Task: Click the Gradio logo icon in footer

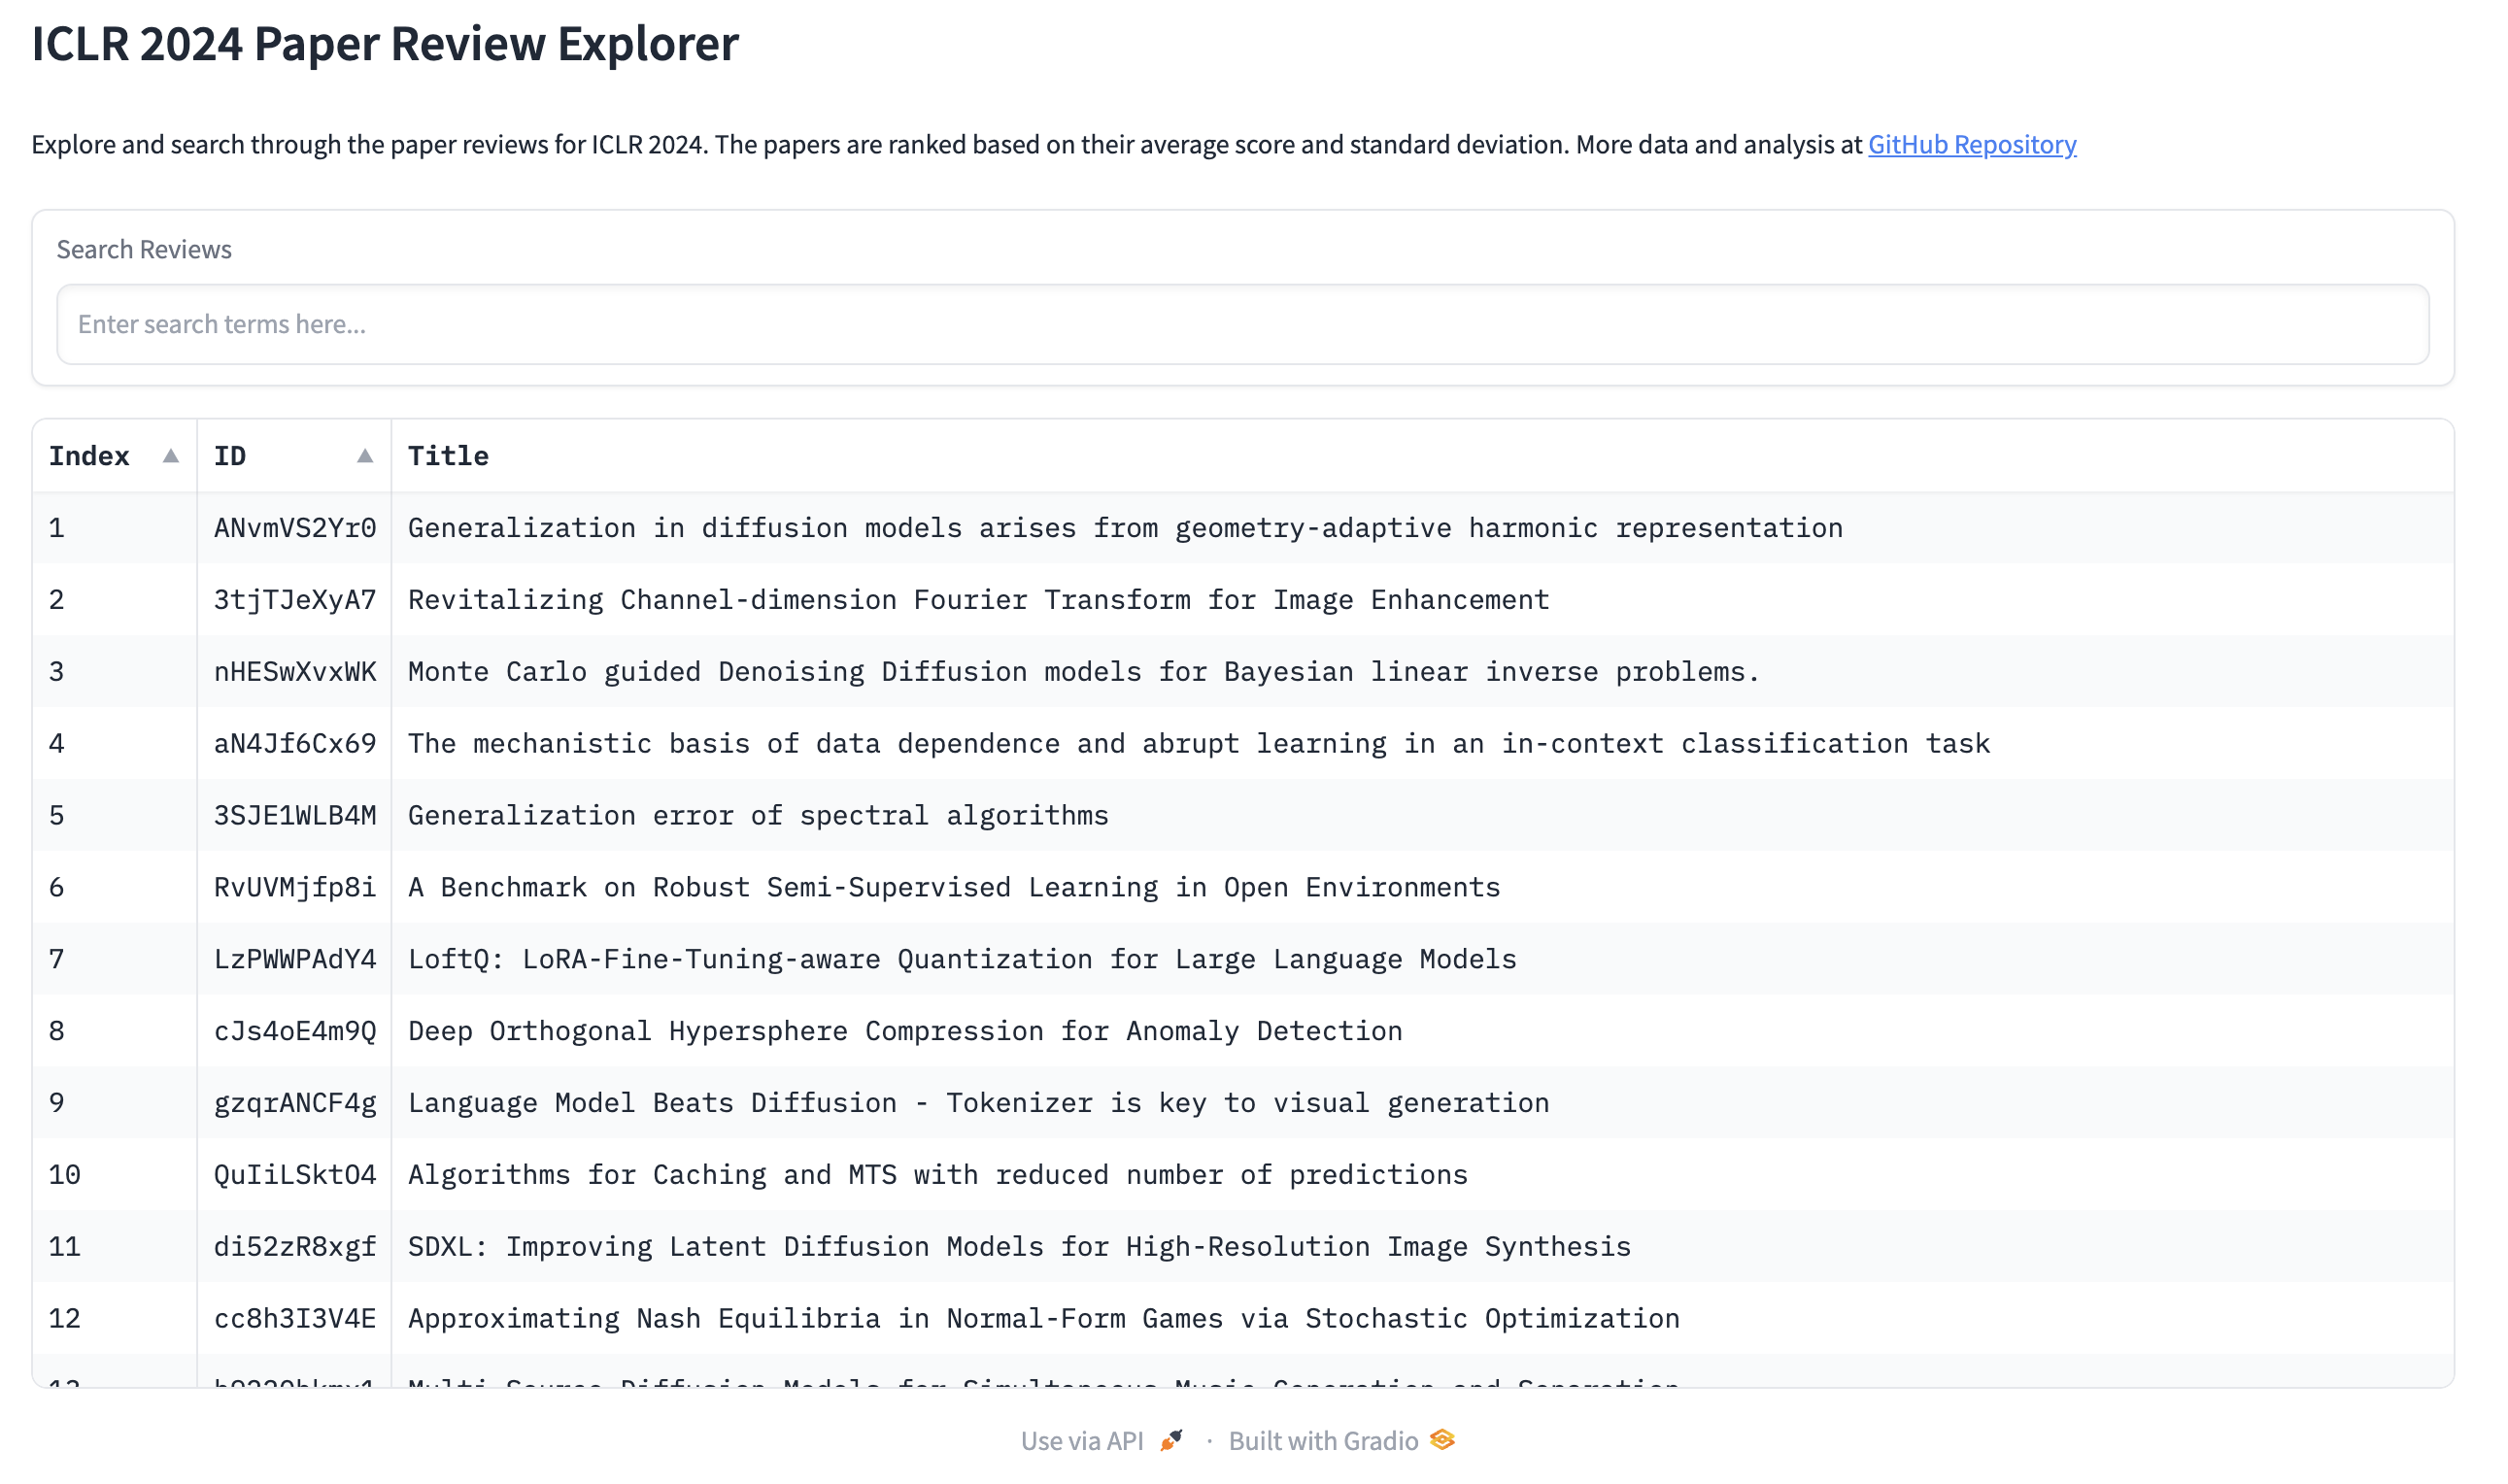Action: 1442,1440
